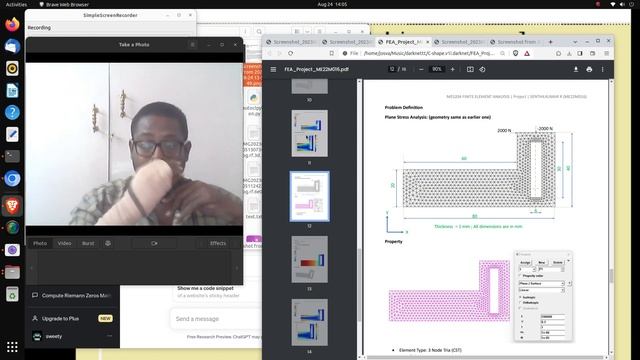Switch camera to Photo mode
The height and width of the screenshot is (360, 640).
pos(40,243)
